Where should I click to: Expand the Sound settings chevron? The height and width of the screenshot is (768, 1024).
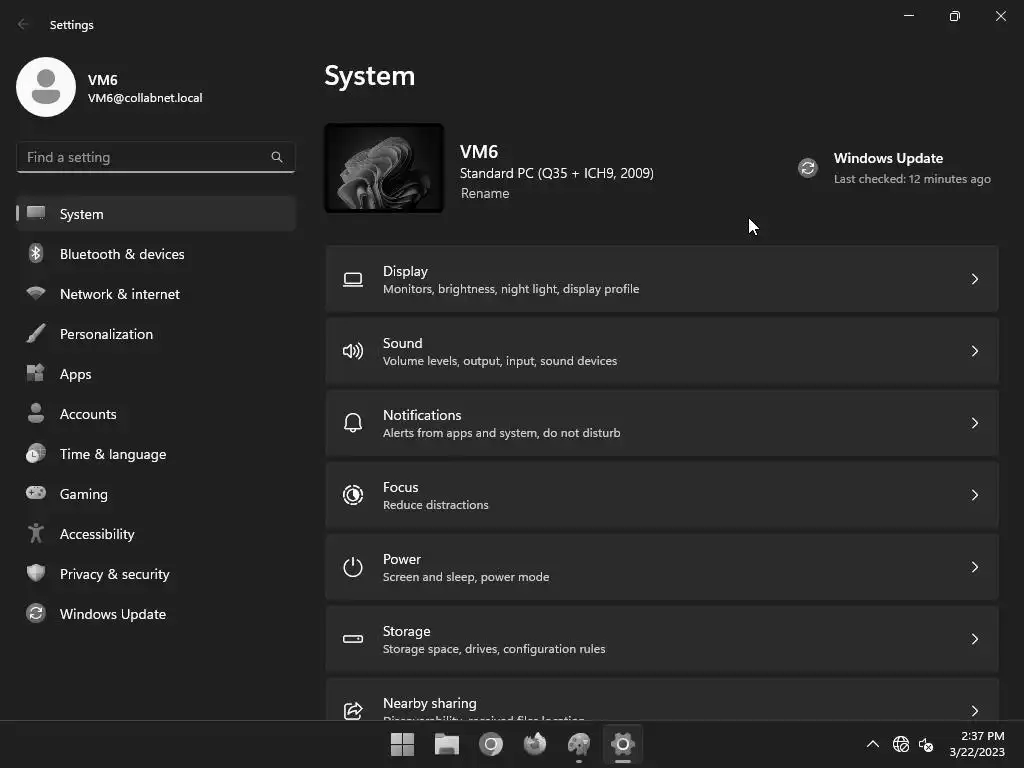tap(974, 351)
